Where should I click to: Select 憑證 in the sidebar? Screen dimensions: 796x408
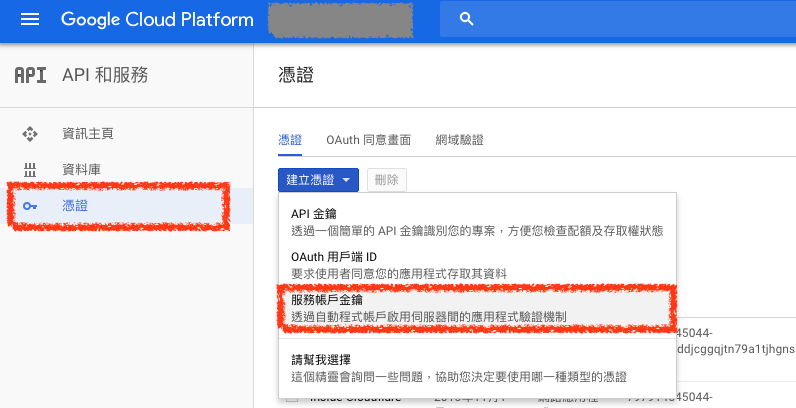(x=75, y=206)
